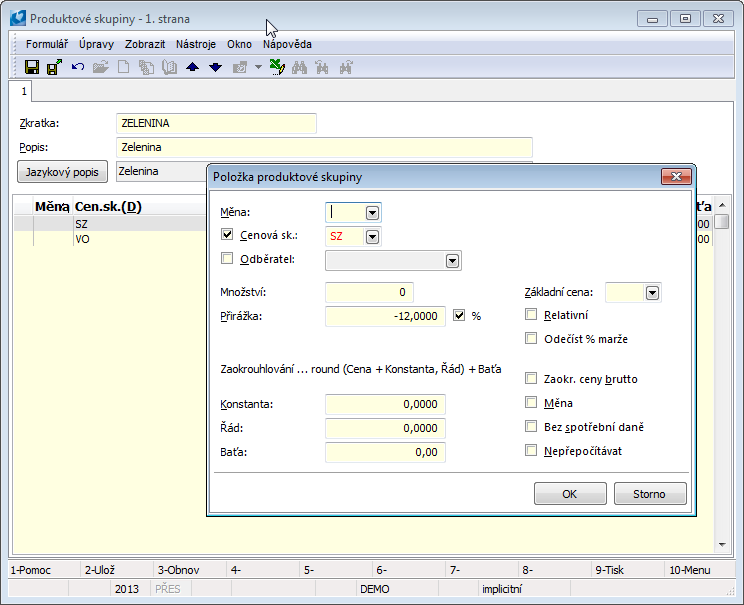Viewport: 744px width, 605px height.
Task: Click the Save floppy disk toolbar icon
Action: (32, 67)
